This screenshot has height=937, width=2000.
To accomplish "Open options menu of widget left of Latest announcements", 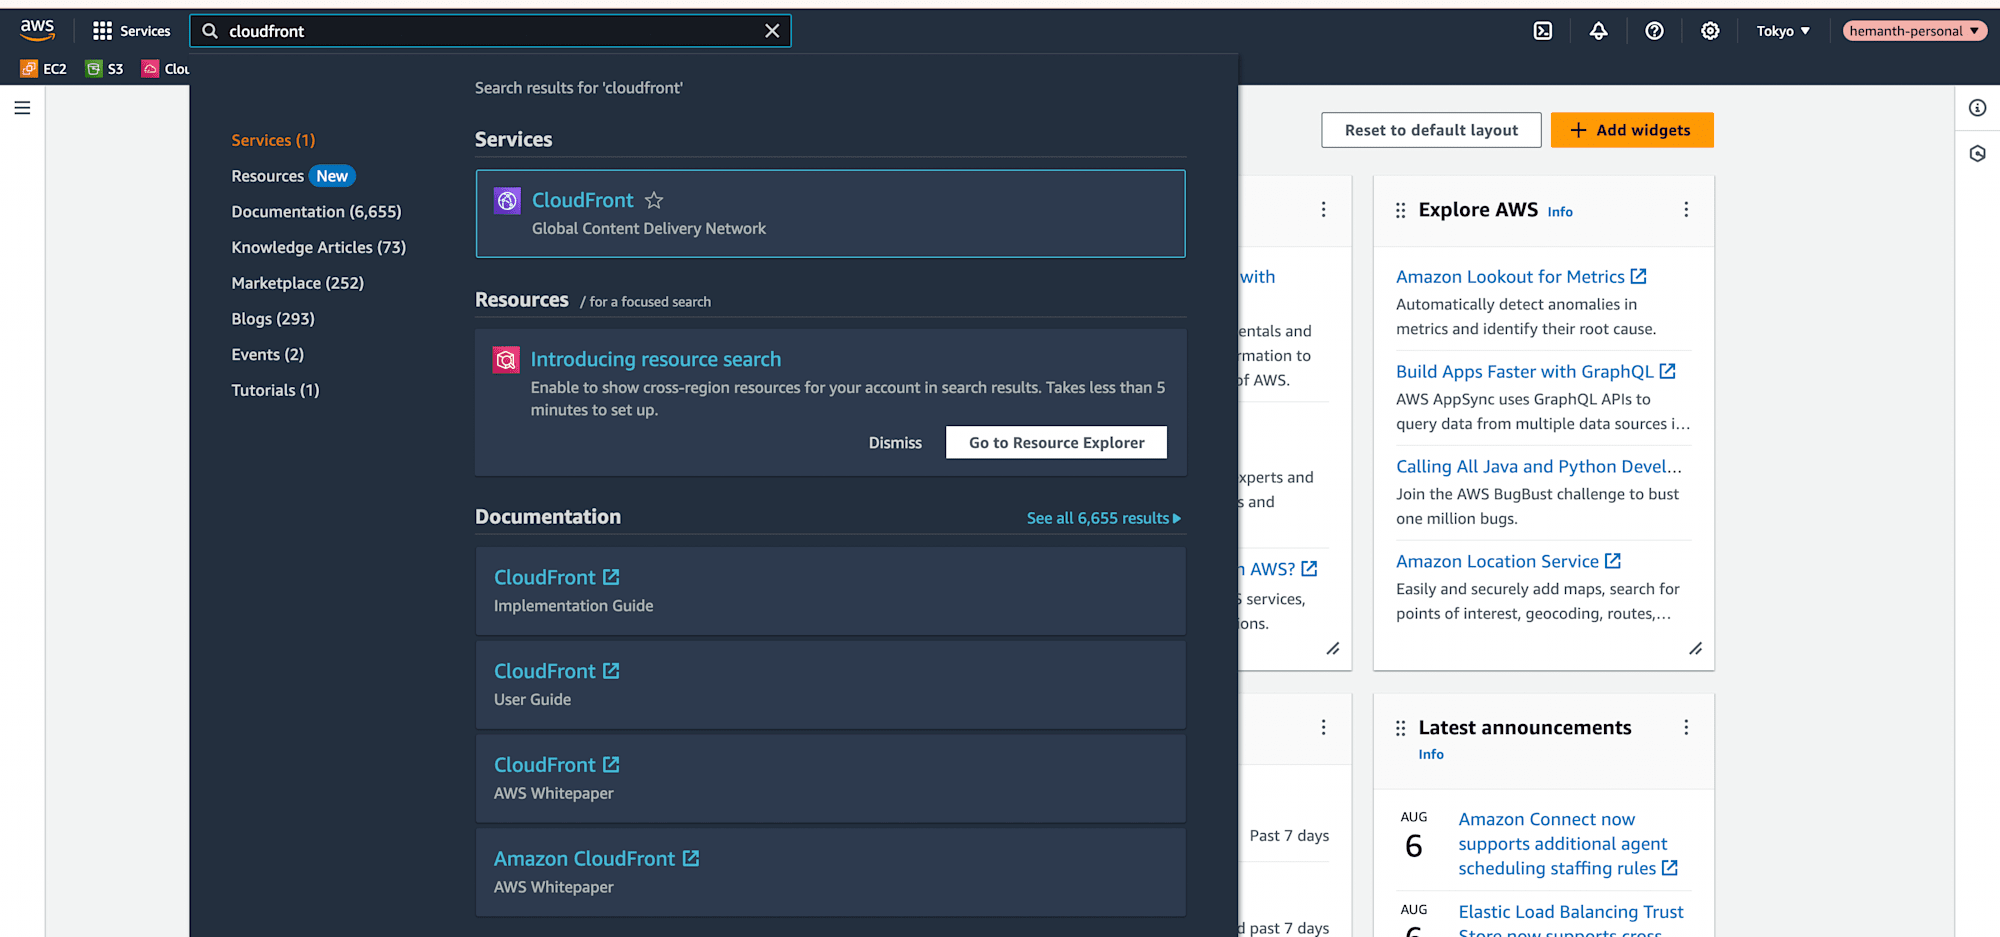I will 1323,727.
